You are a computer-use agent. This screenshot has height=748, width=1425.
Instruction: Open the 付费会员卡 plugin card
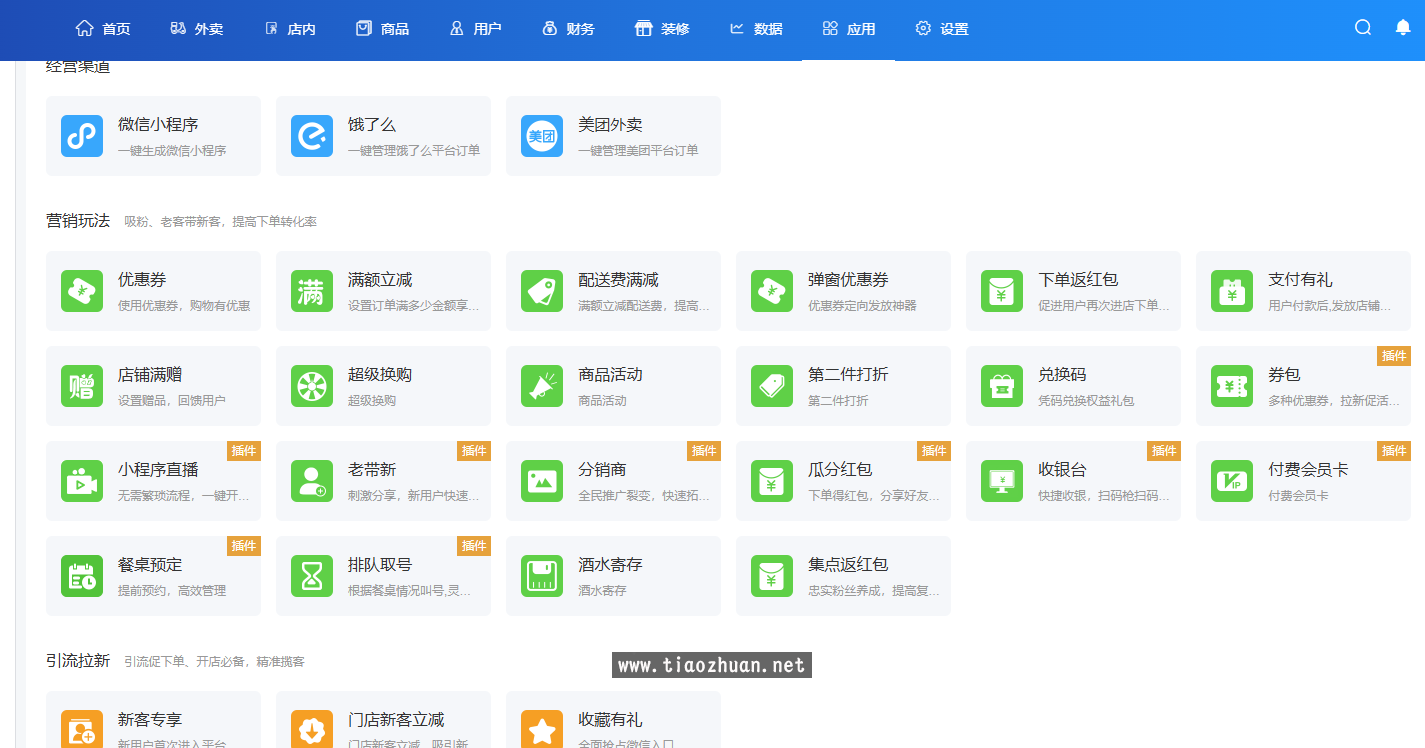(x=1303, y=481)
